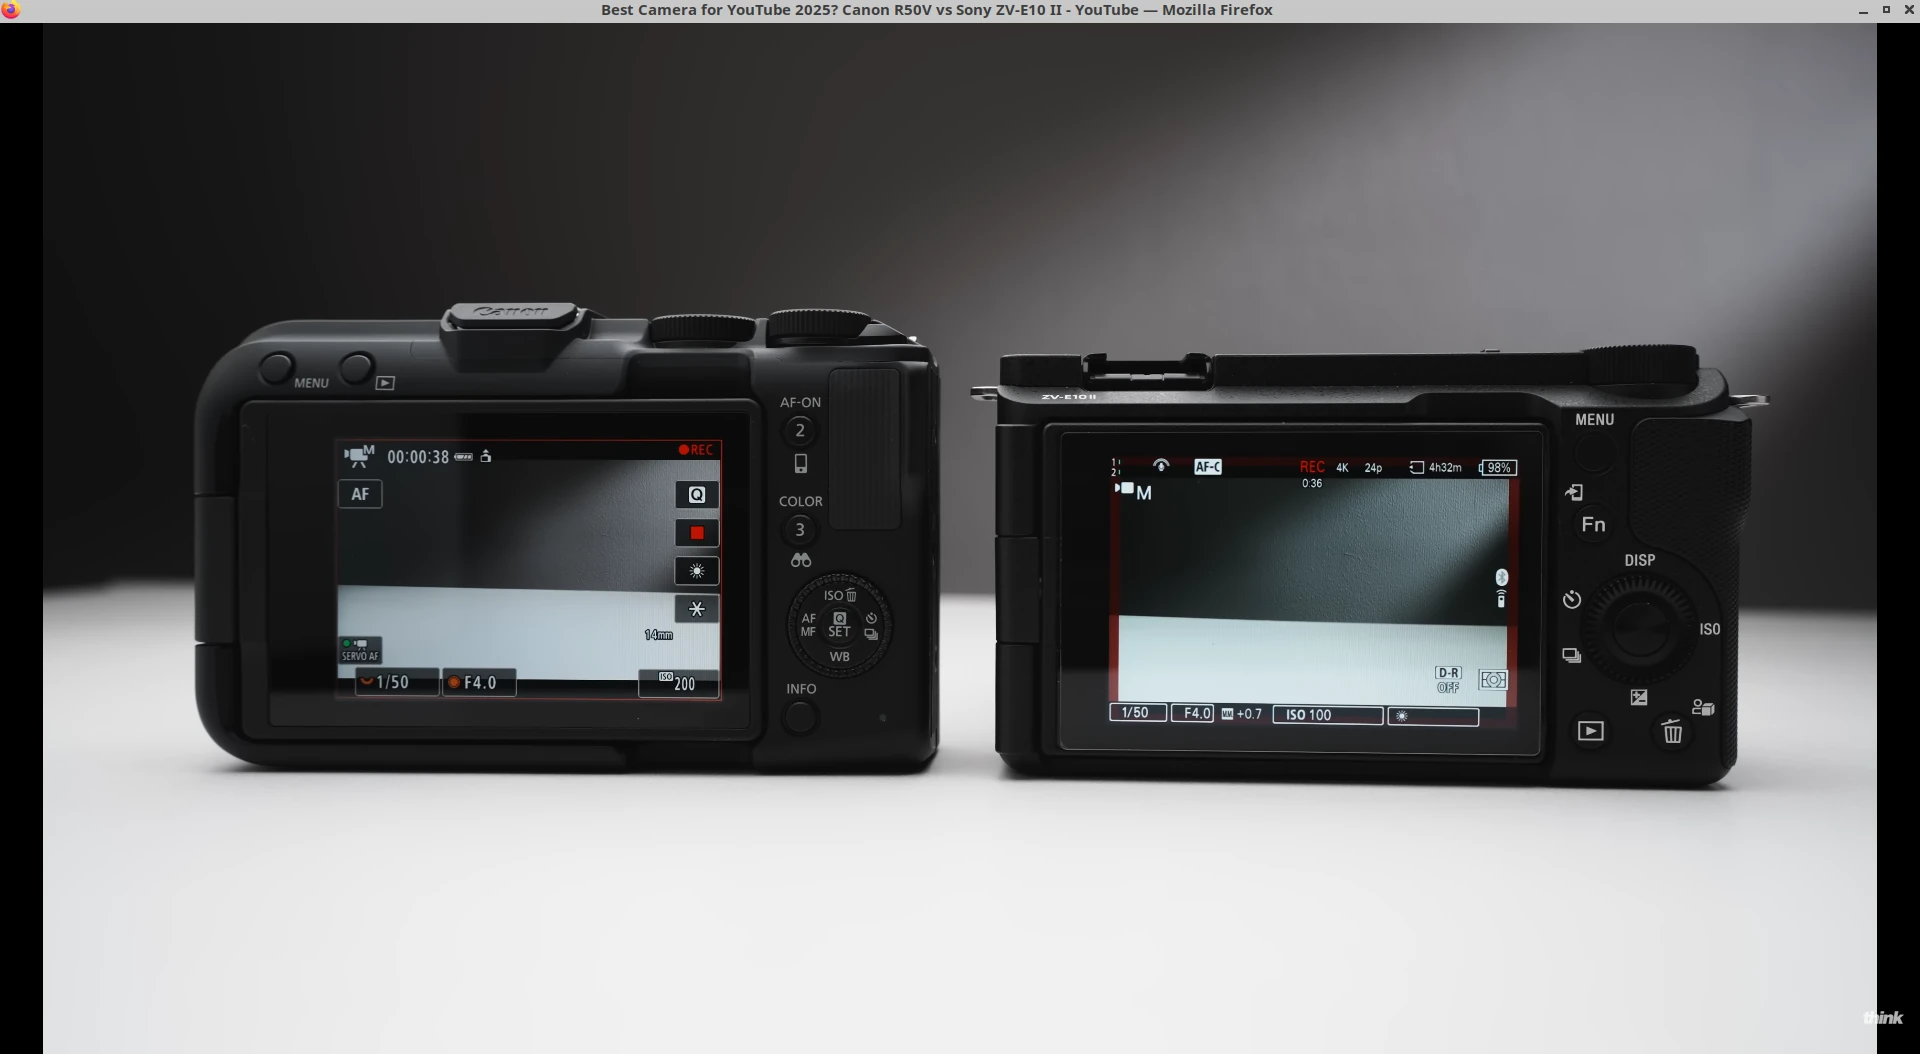Click the Canon camera's playback button icon

pos(385,383)
